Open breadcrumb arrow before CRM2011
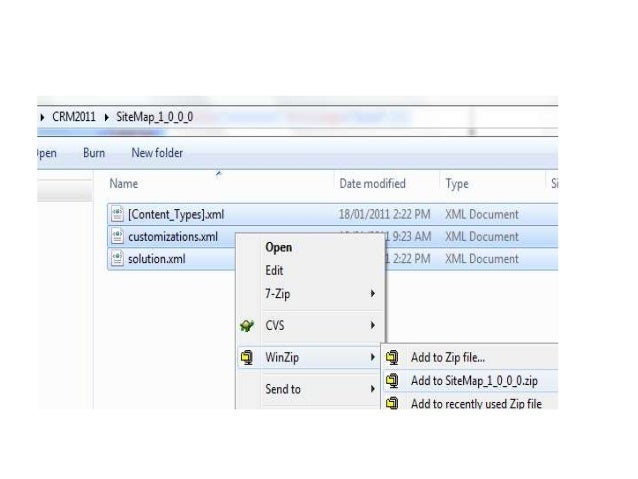Viewport: 638px width, 479px height. click(42, 117)
